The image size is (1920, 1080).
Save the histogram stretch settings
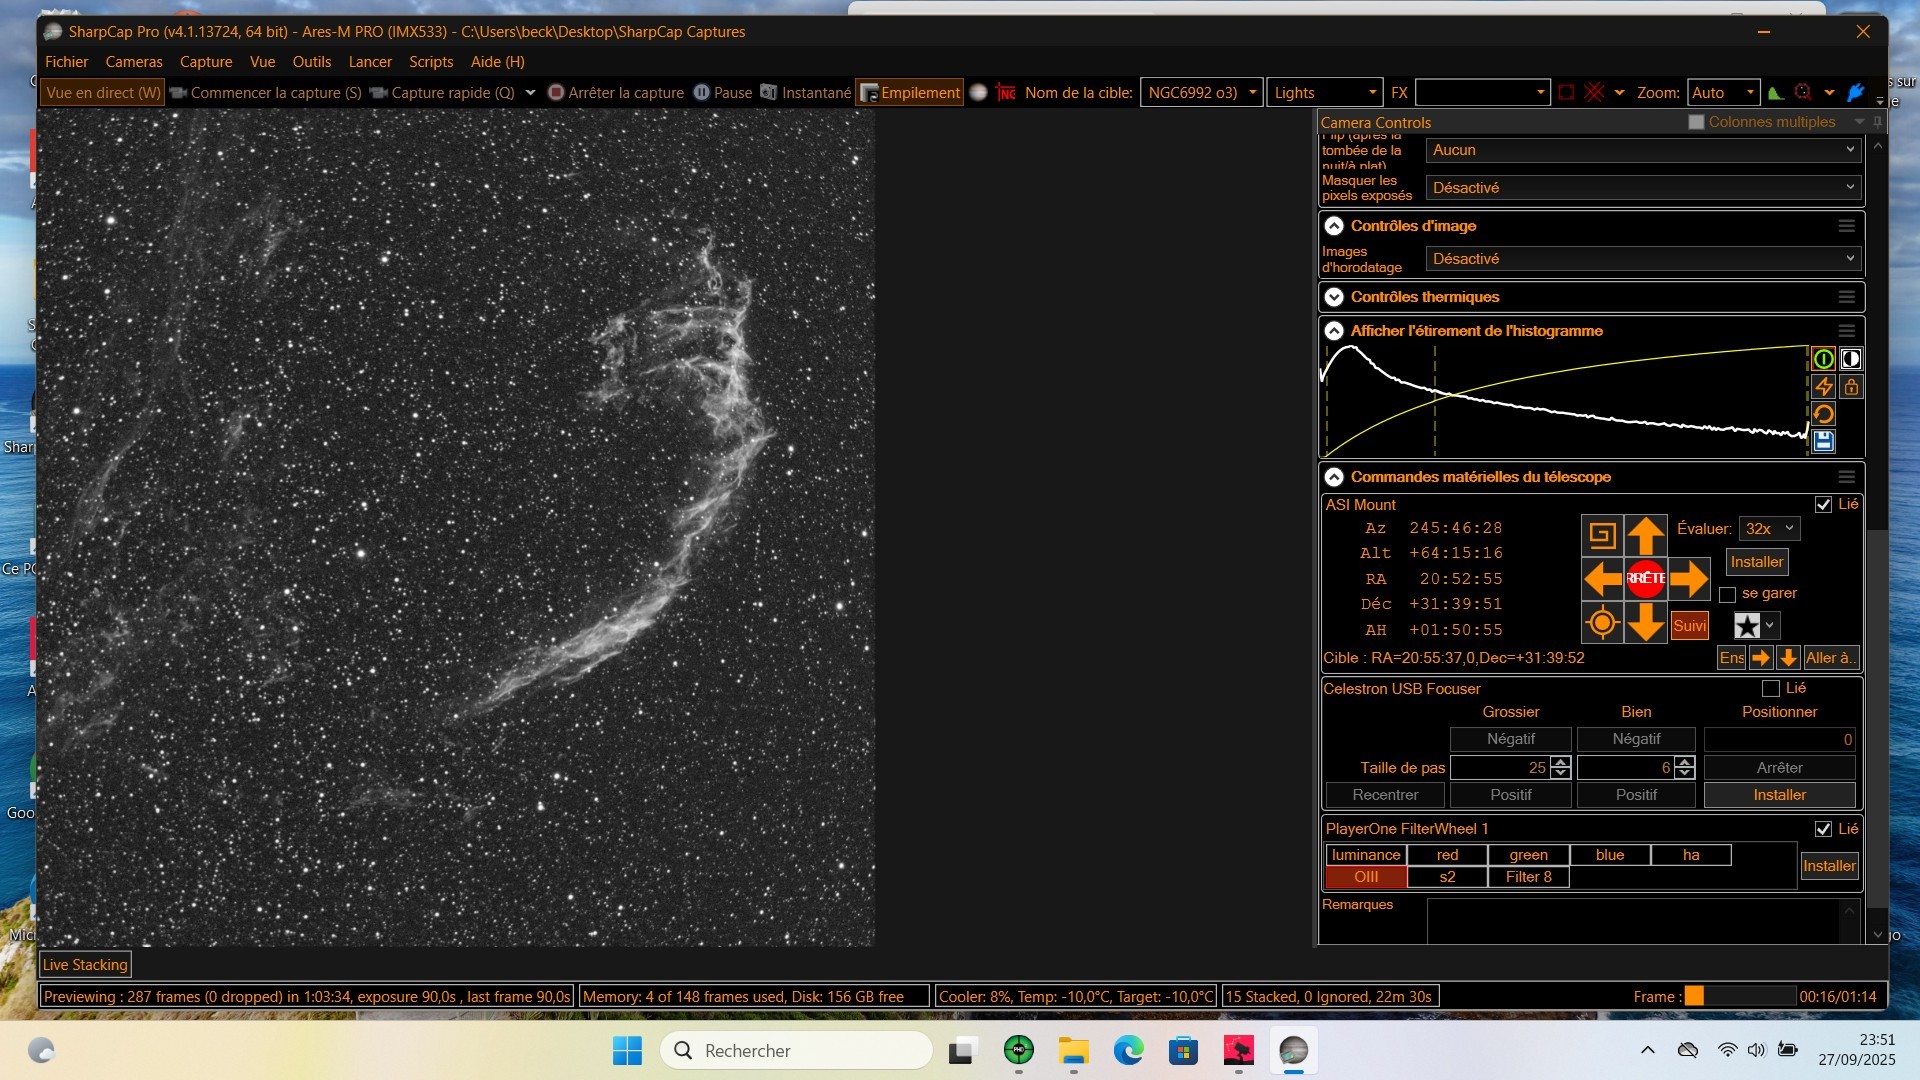[x=1823, y=441]
